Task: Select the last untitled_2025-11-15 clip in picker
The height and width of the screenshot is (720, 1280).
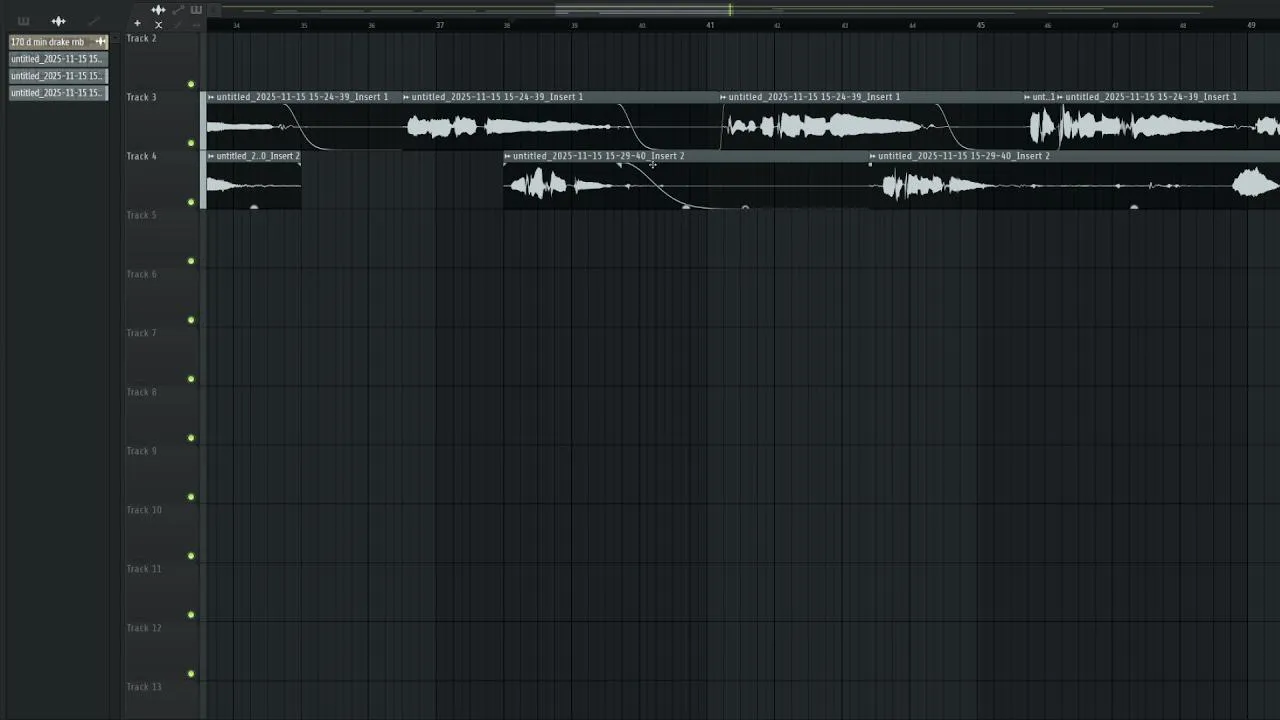Action: pyautogui.click(x=58, y=93)
